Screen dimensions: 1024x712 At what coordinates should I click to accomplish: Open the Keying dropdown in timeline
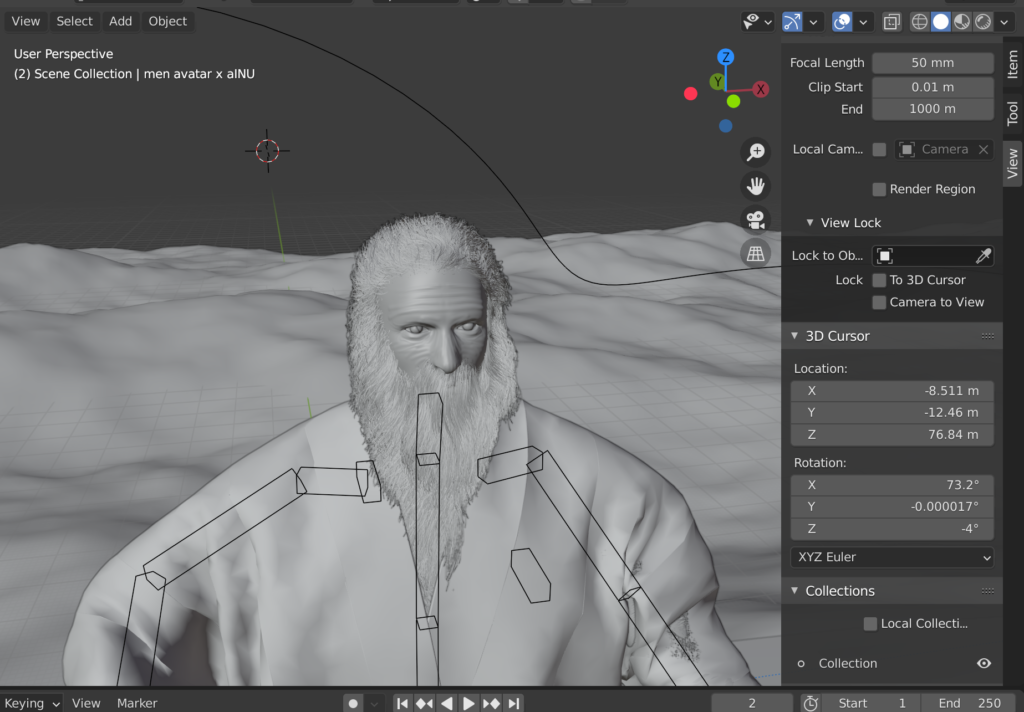pos(32,703)
